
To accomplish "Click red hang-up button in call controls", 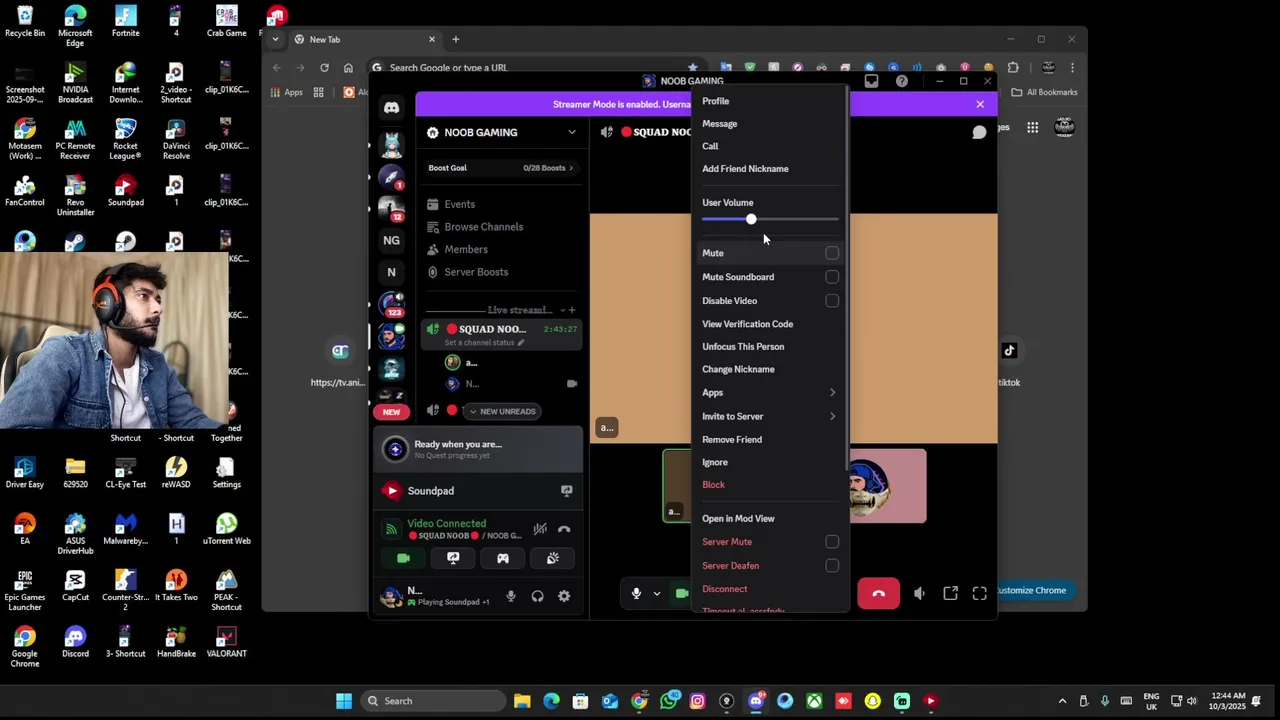I will tap(878, 593).
